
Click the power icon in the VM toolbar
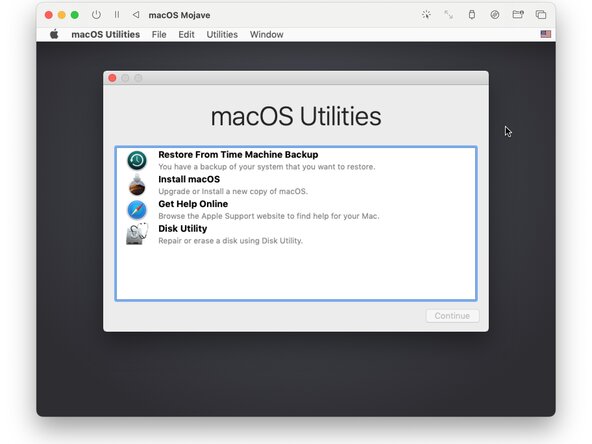[x=96, y=15]
